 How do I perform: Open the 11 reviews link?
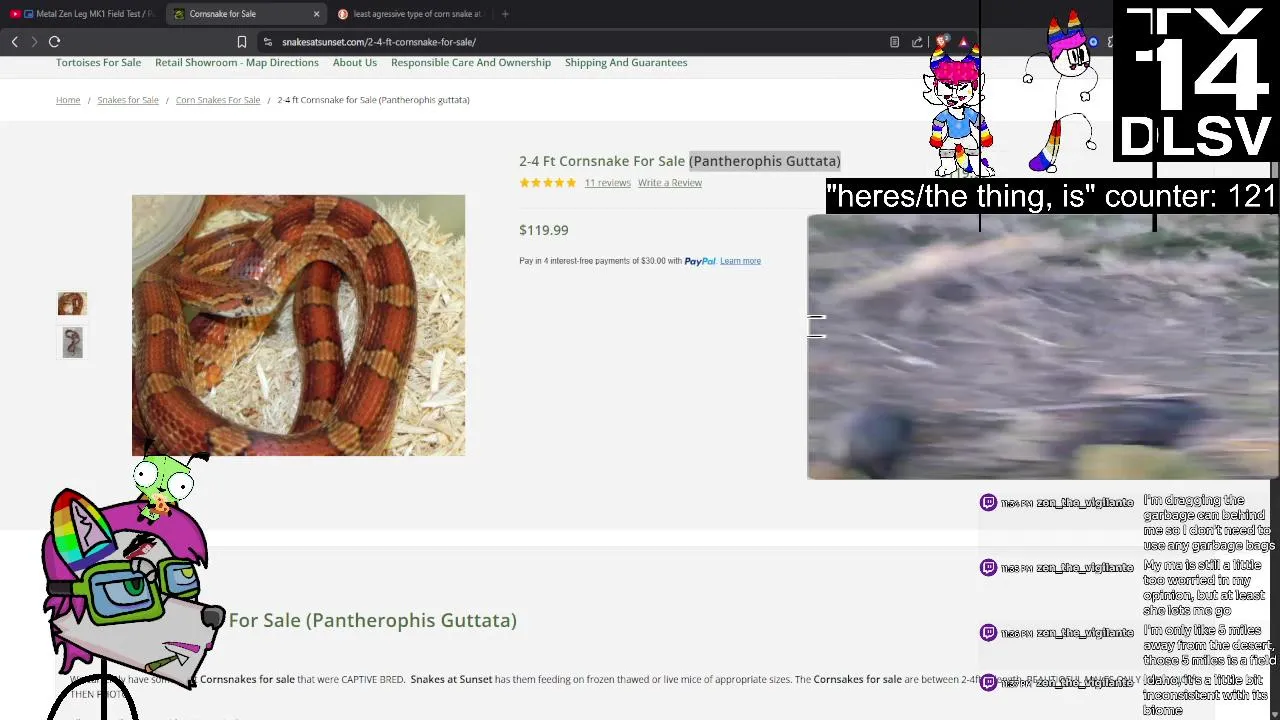coord(607,183)
